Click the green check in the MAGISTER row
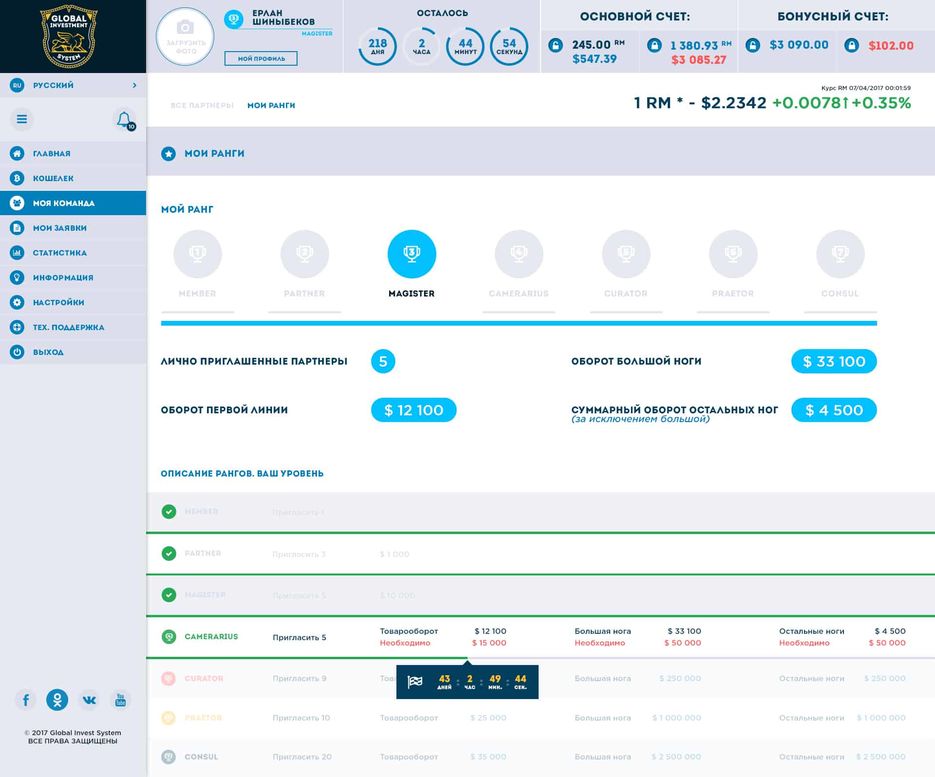 [169, 595]
